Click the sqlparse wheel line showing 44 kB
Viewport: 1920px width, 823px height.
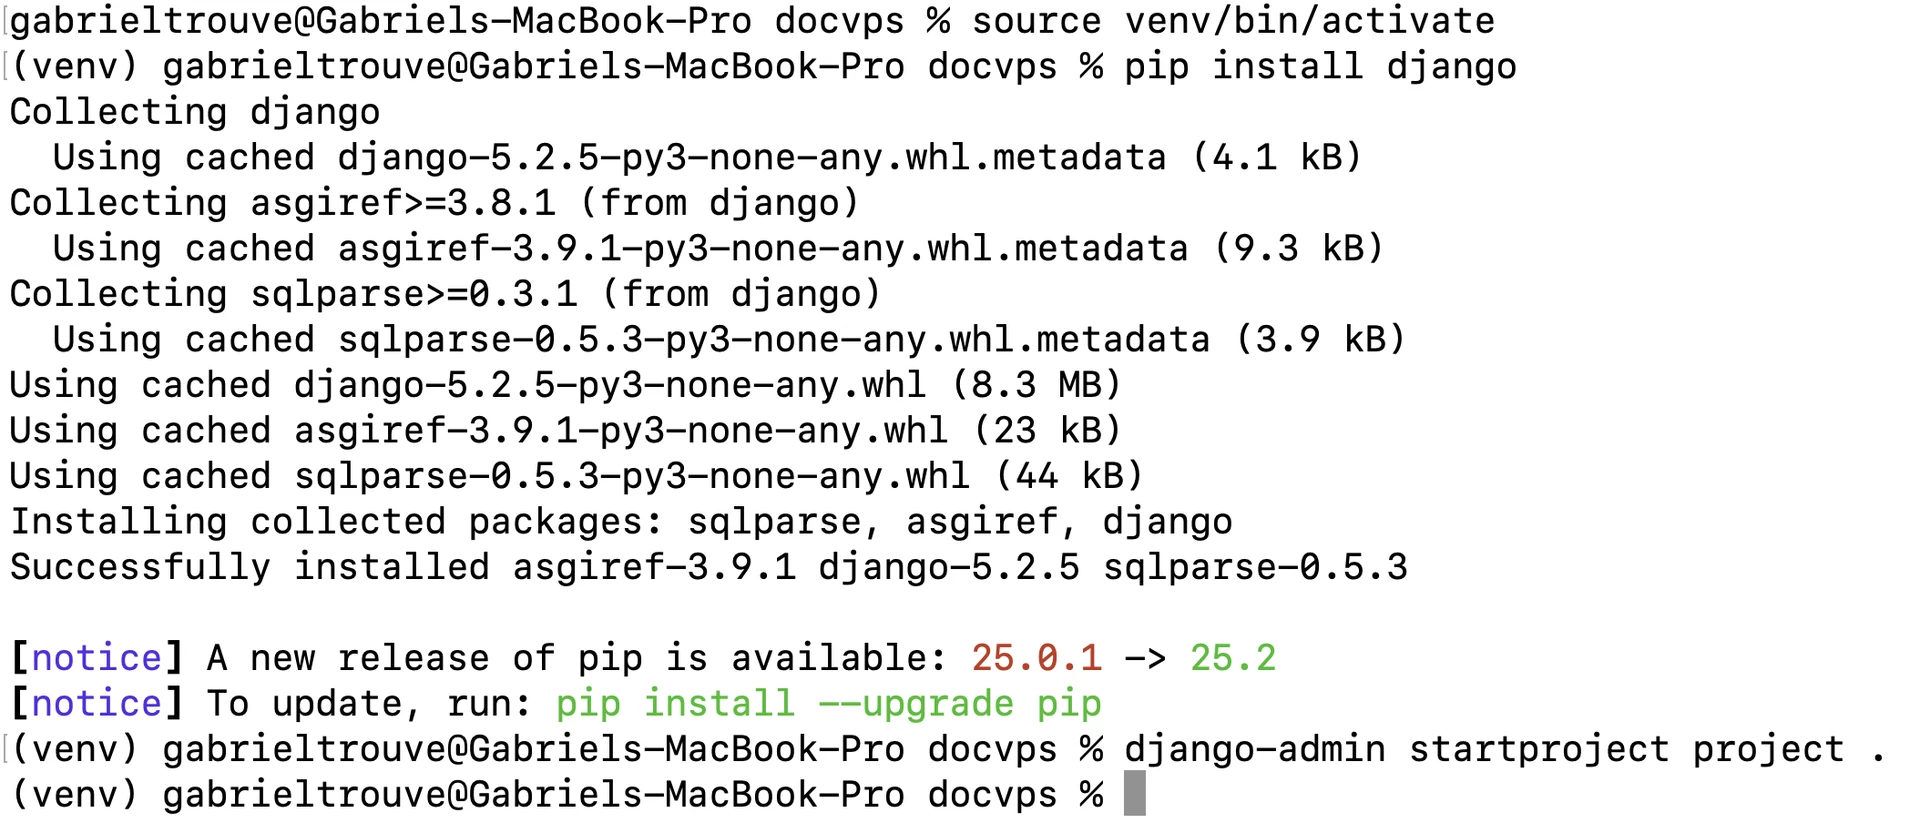(x=575, y=476)
